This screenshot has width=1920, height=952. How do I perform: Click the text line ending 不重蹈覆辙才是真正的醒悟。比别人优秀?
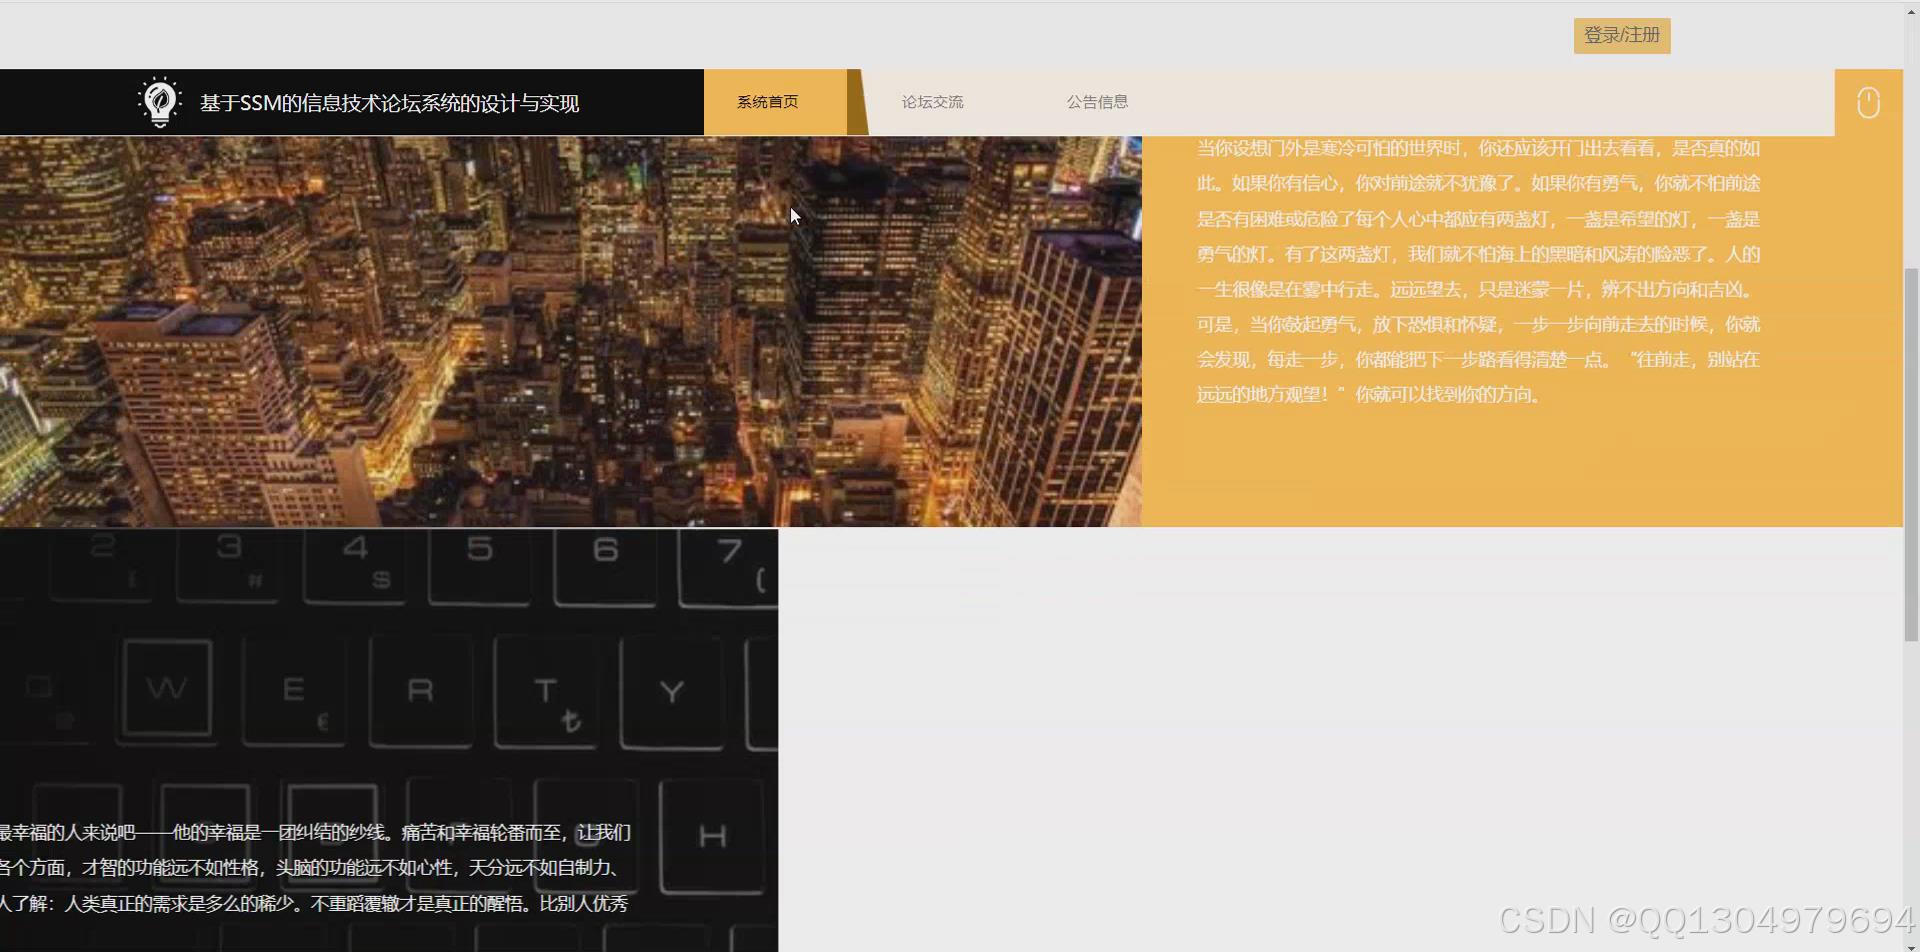(x=314, y=903)
